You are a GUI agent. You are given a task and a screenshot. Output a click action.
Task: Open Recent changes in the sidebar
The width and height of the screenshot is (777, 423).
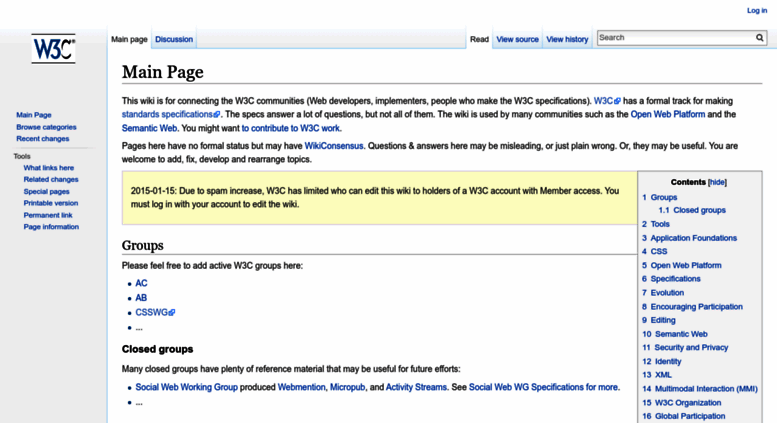tap(43, 139)
